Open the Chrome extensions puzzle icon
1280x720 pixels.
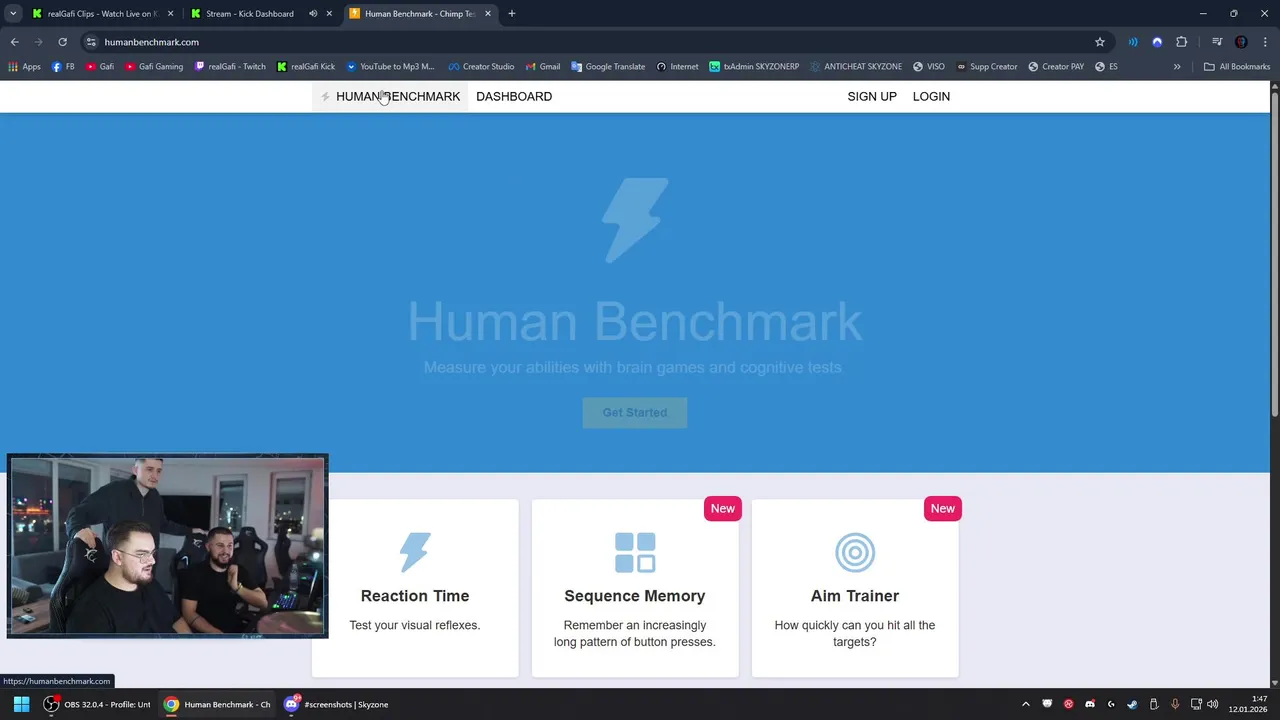tap(1182, 42)
